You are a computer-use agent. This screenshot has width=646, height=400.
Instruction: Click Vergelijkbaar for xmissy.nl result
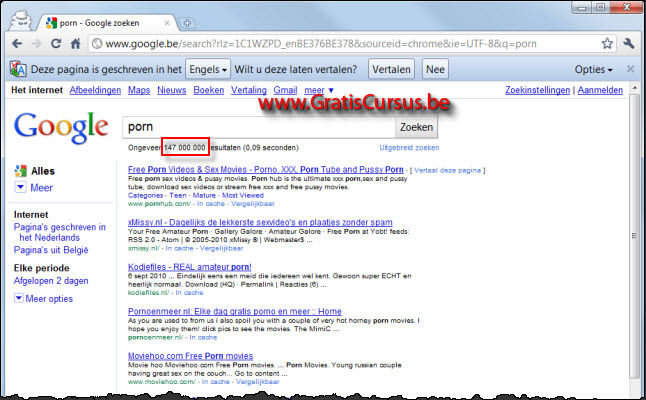(221, 248)
